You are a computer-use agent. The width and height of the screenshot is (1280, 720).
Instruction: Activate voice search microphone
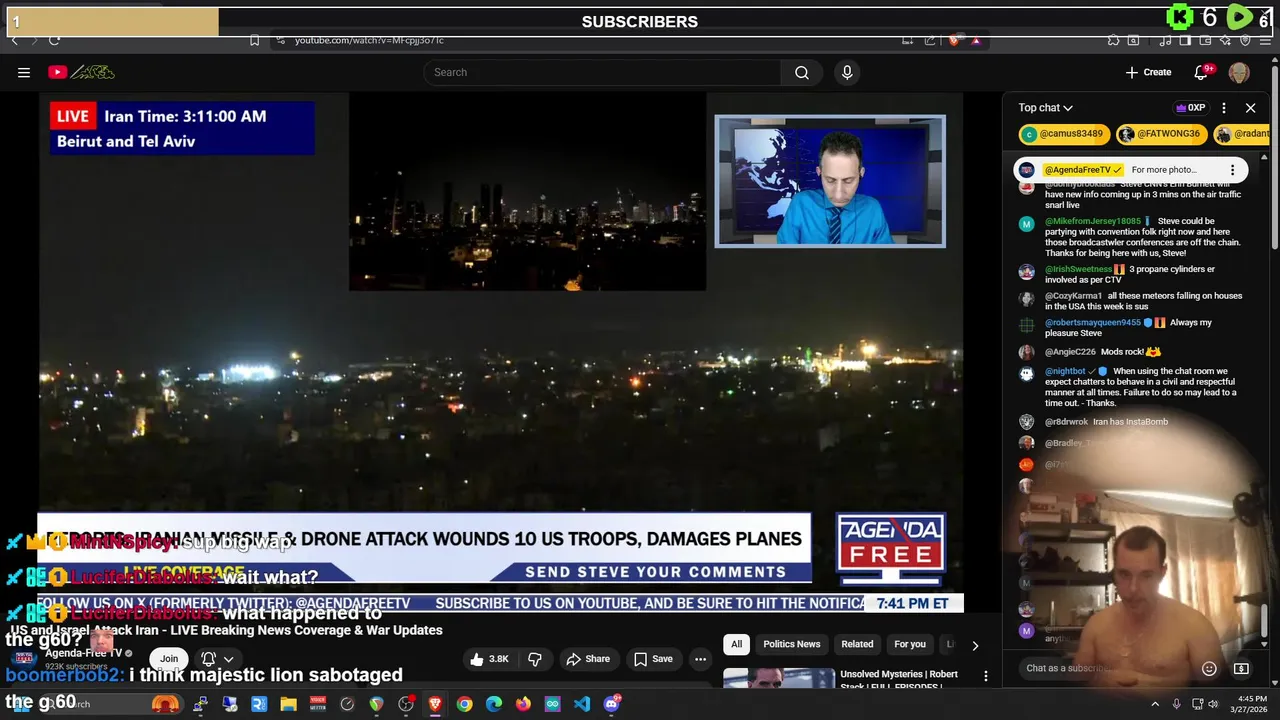coord(847,72)
